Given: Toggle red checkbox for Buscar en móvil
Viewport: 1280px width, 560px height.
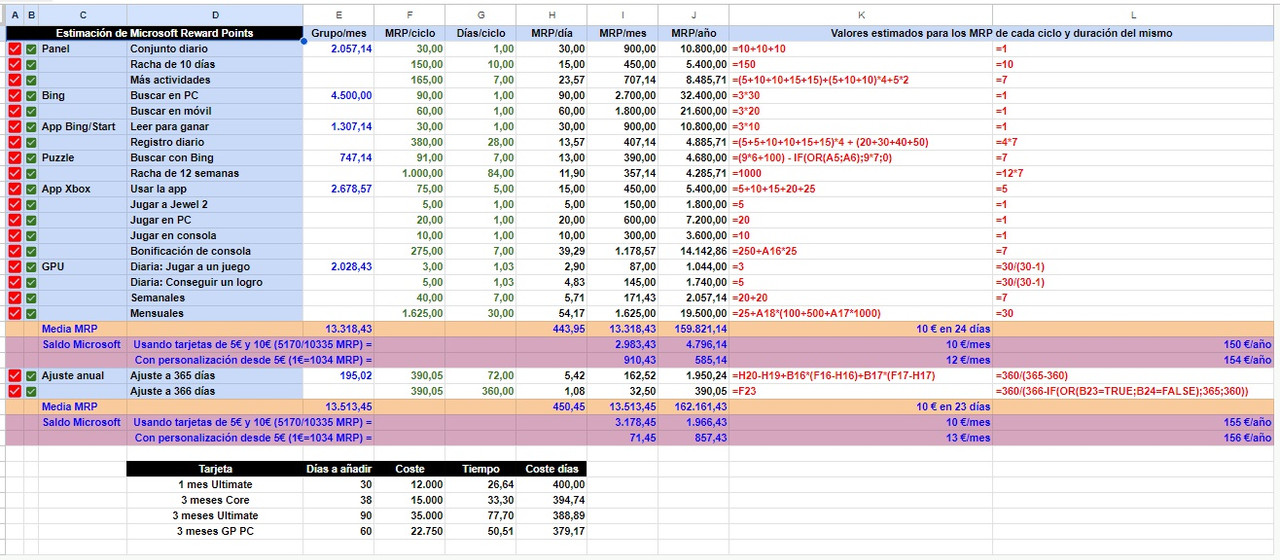Looking at the screenshot, I should pos(14,111).
